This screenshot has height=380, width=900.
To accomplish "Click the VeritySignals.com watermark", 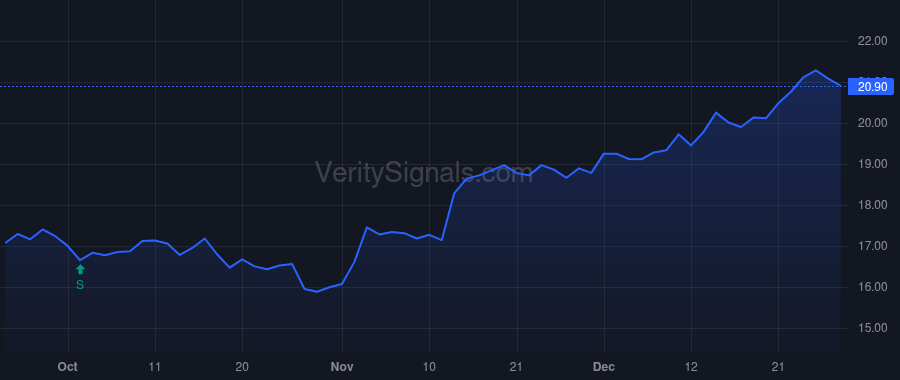I will point(424,172).
